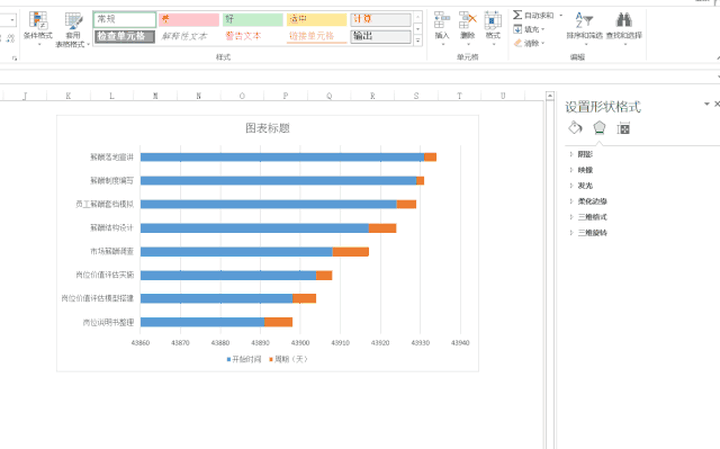This screenshot has height=449, width=720.
Task: Select axis label 岗位说明书整理
Action: (108, 322)
